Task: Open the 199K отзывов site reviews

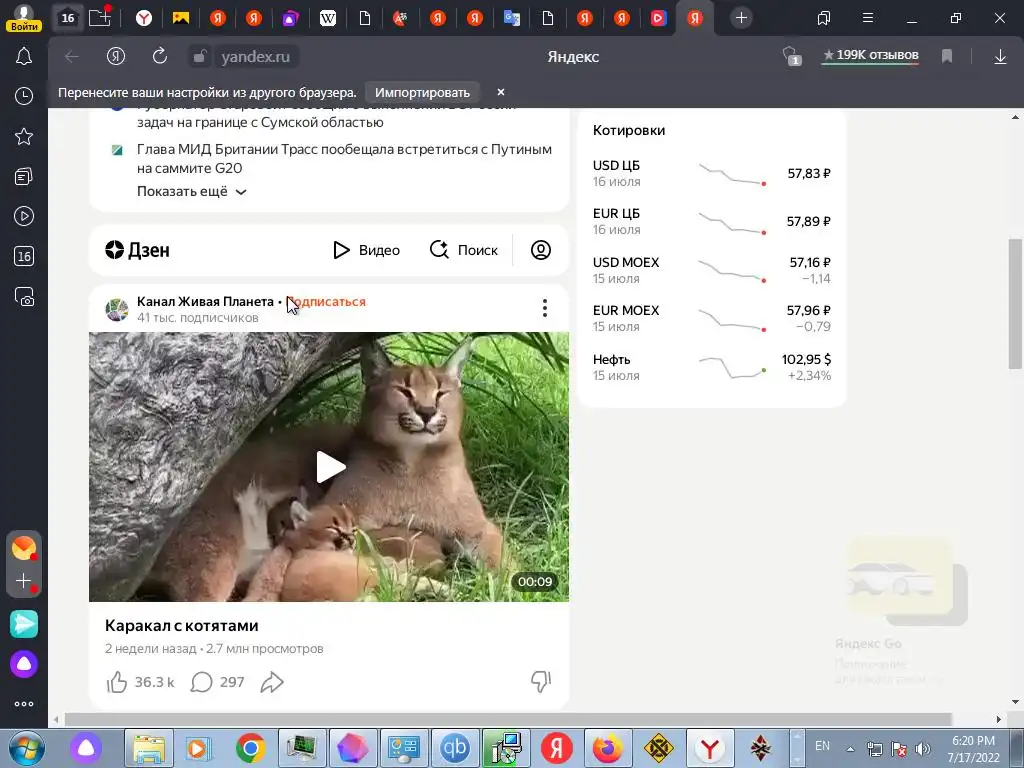Action: [870, 56]
